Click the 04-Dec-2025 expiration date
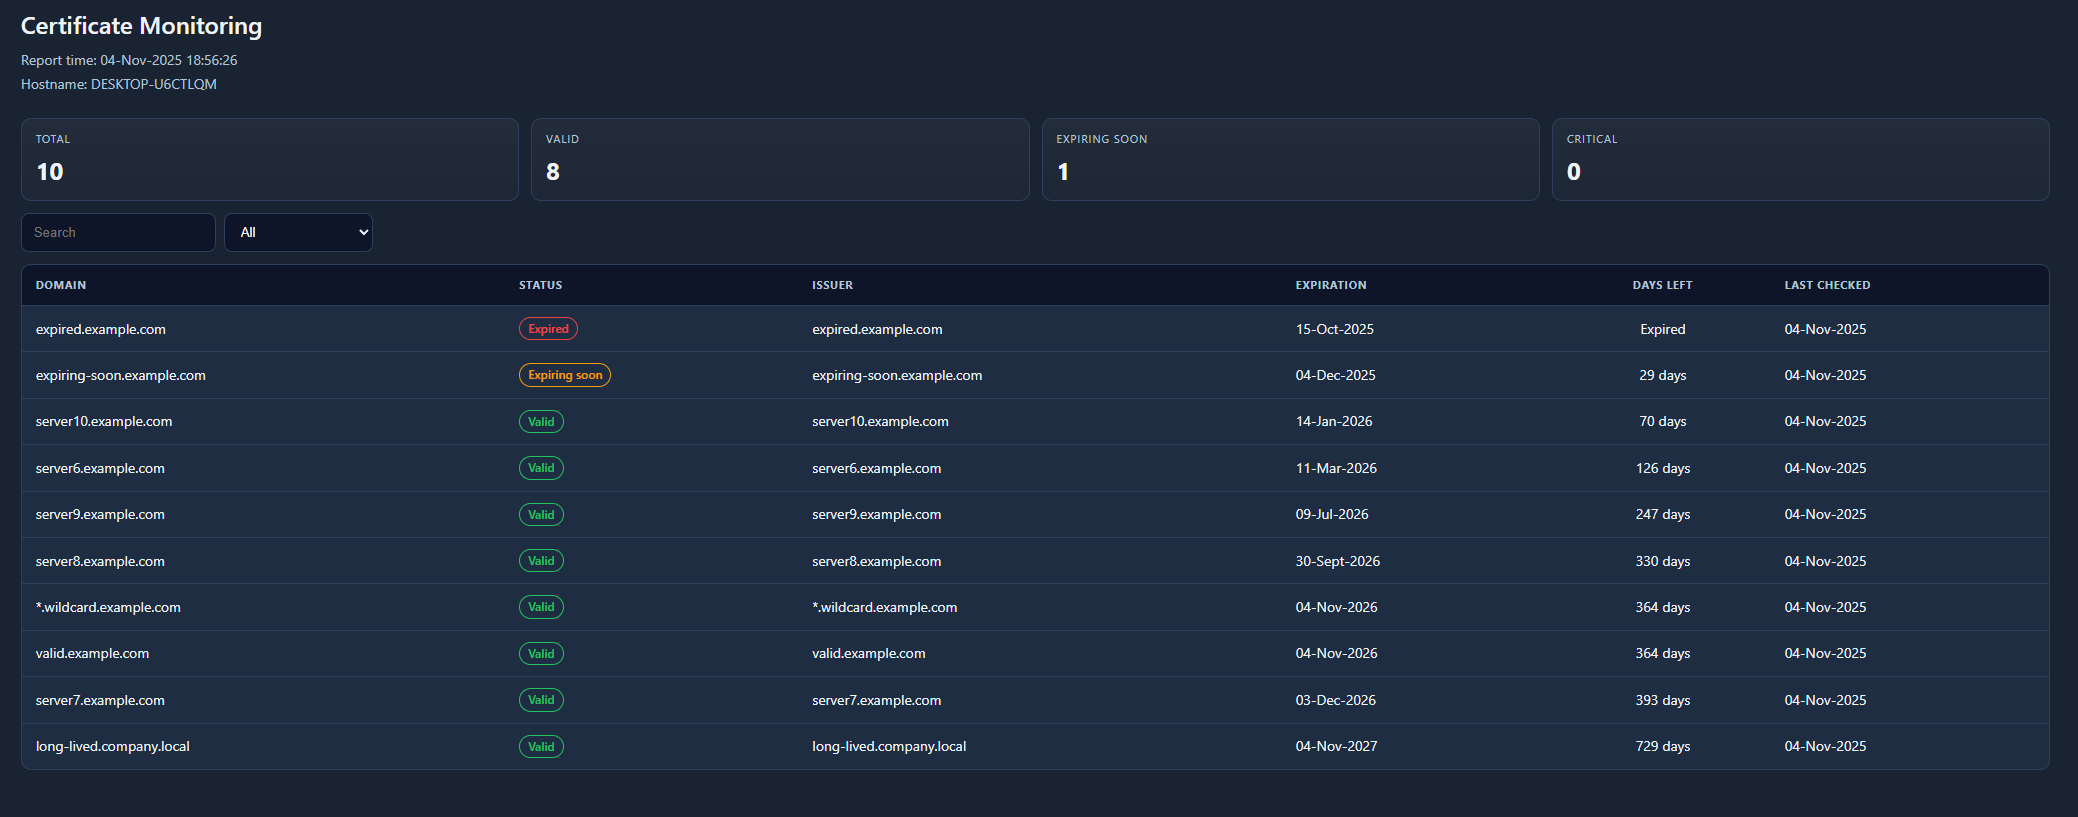This screenshot has height=817, width=2078. point(1335,375)
